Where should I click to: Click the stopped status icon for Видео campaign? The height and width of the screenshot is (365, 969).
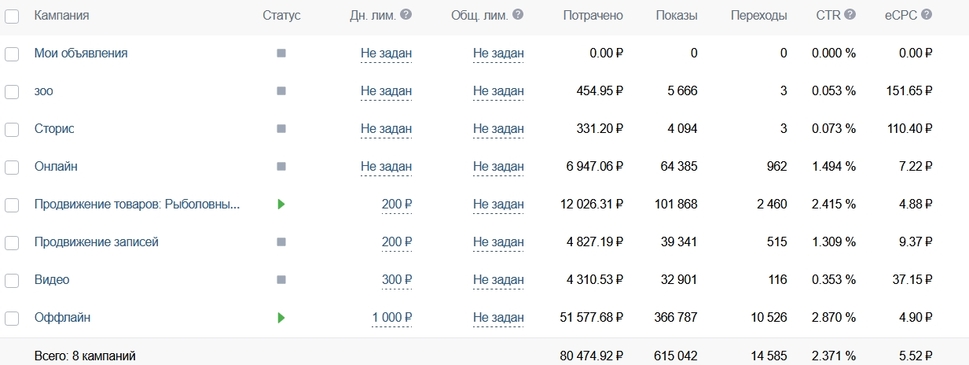[x=281, y=280]
